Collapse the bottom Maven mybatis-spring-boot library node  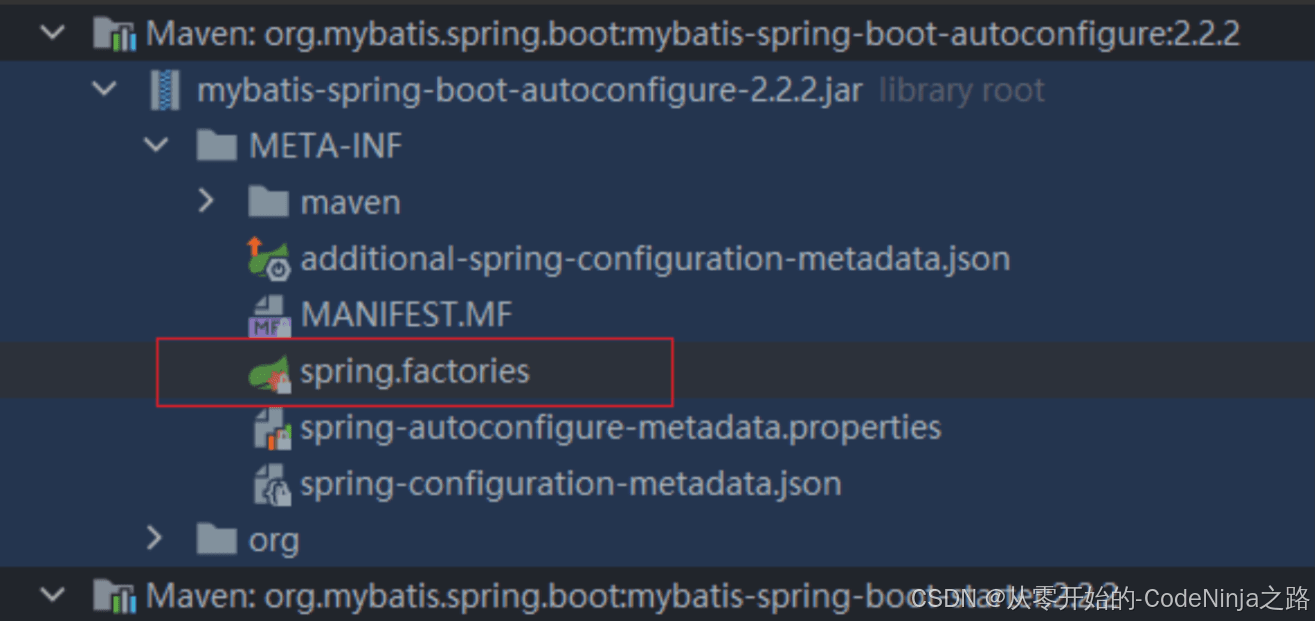(52, 597)
